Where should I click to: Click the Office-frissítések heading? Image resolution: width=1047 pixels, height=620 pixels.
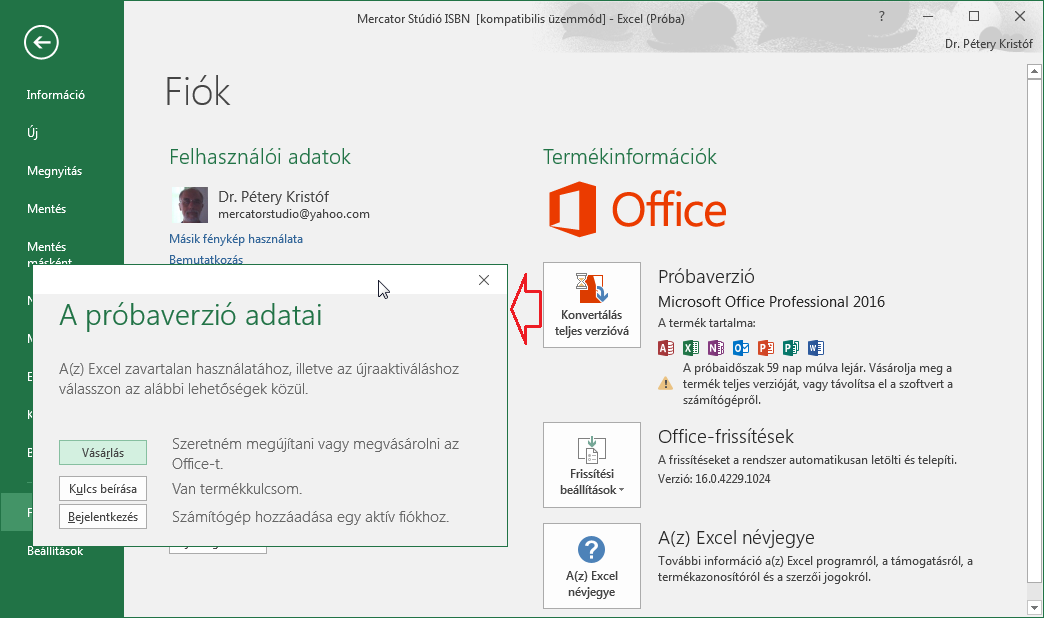pos(726,436)
